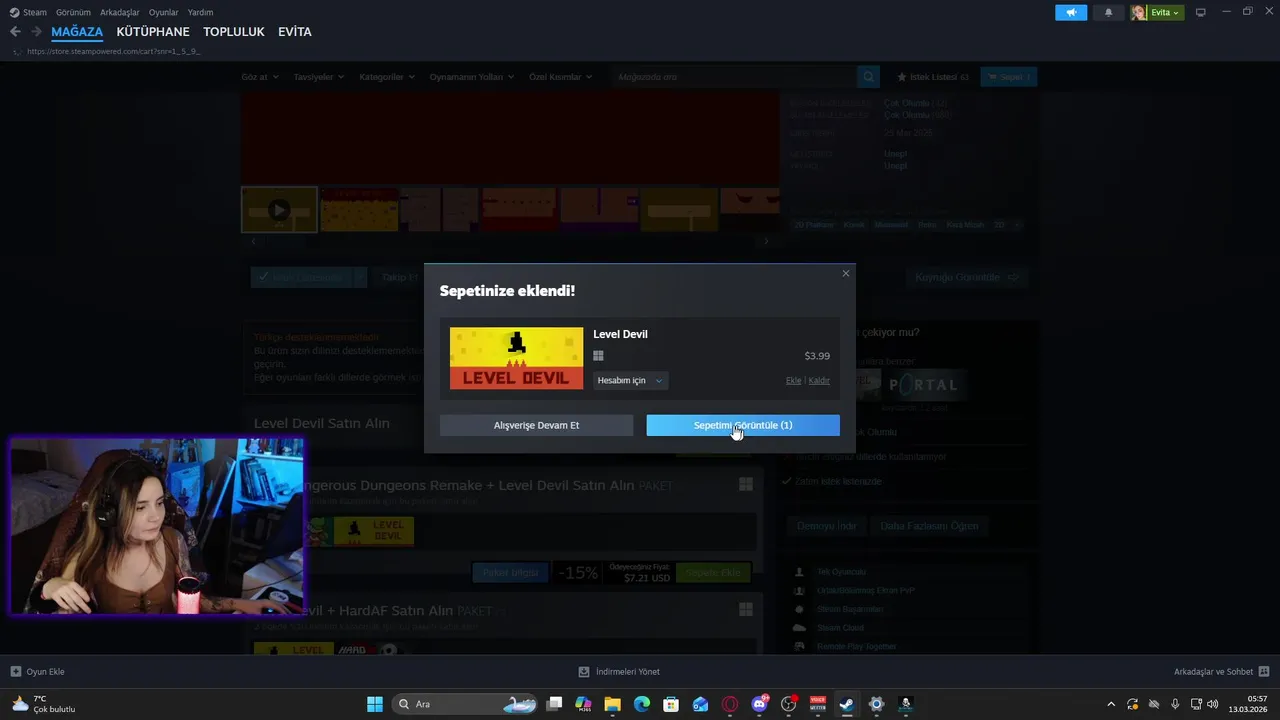Open the Görünüm menu

73,12
